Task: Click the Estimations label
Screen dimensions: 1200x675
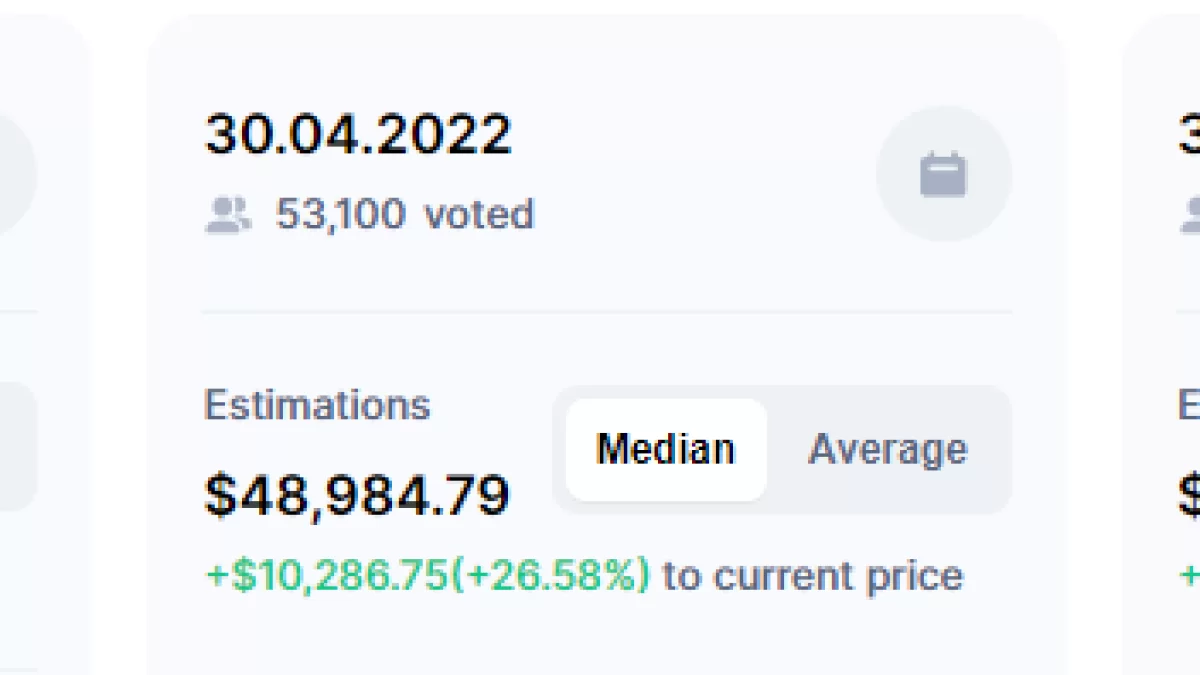Action: (317, 405)
